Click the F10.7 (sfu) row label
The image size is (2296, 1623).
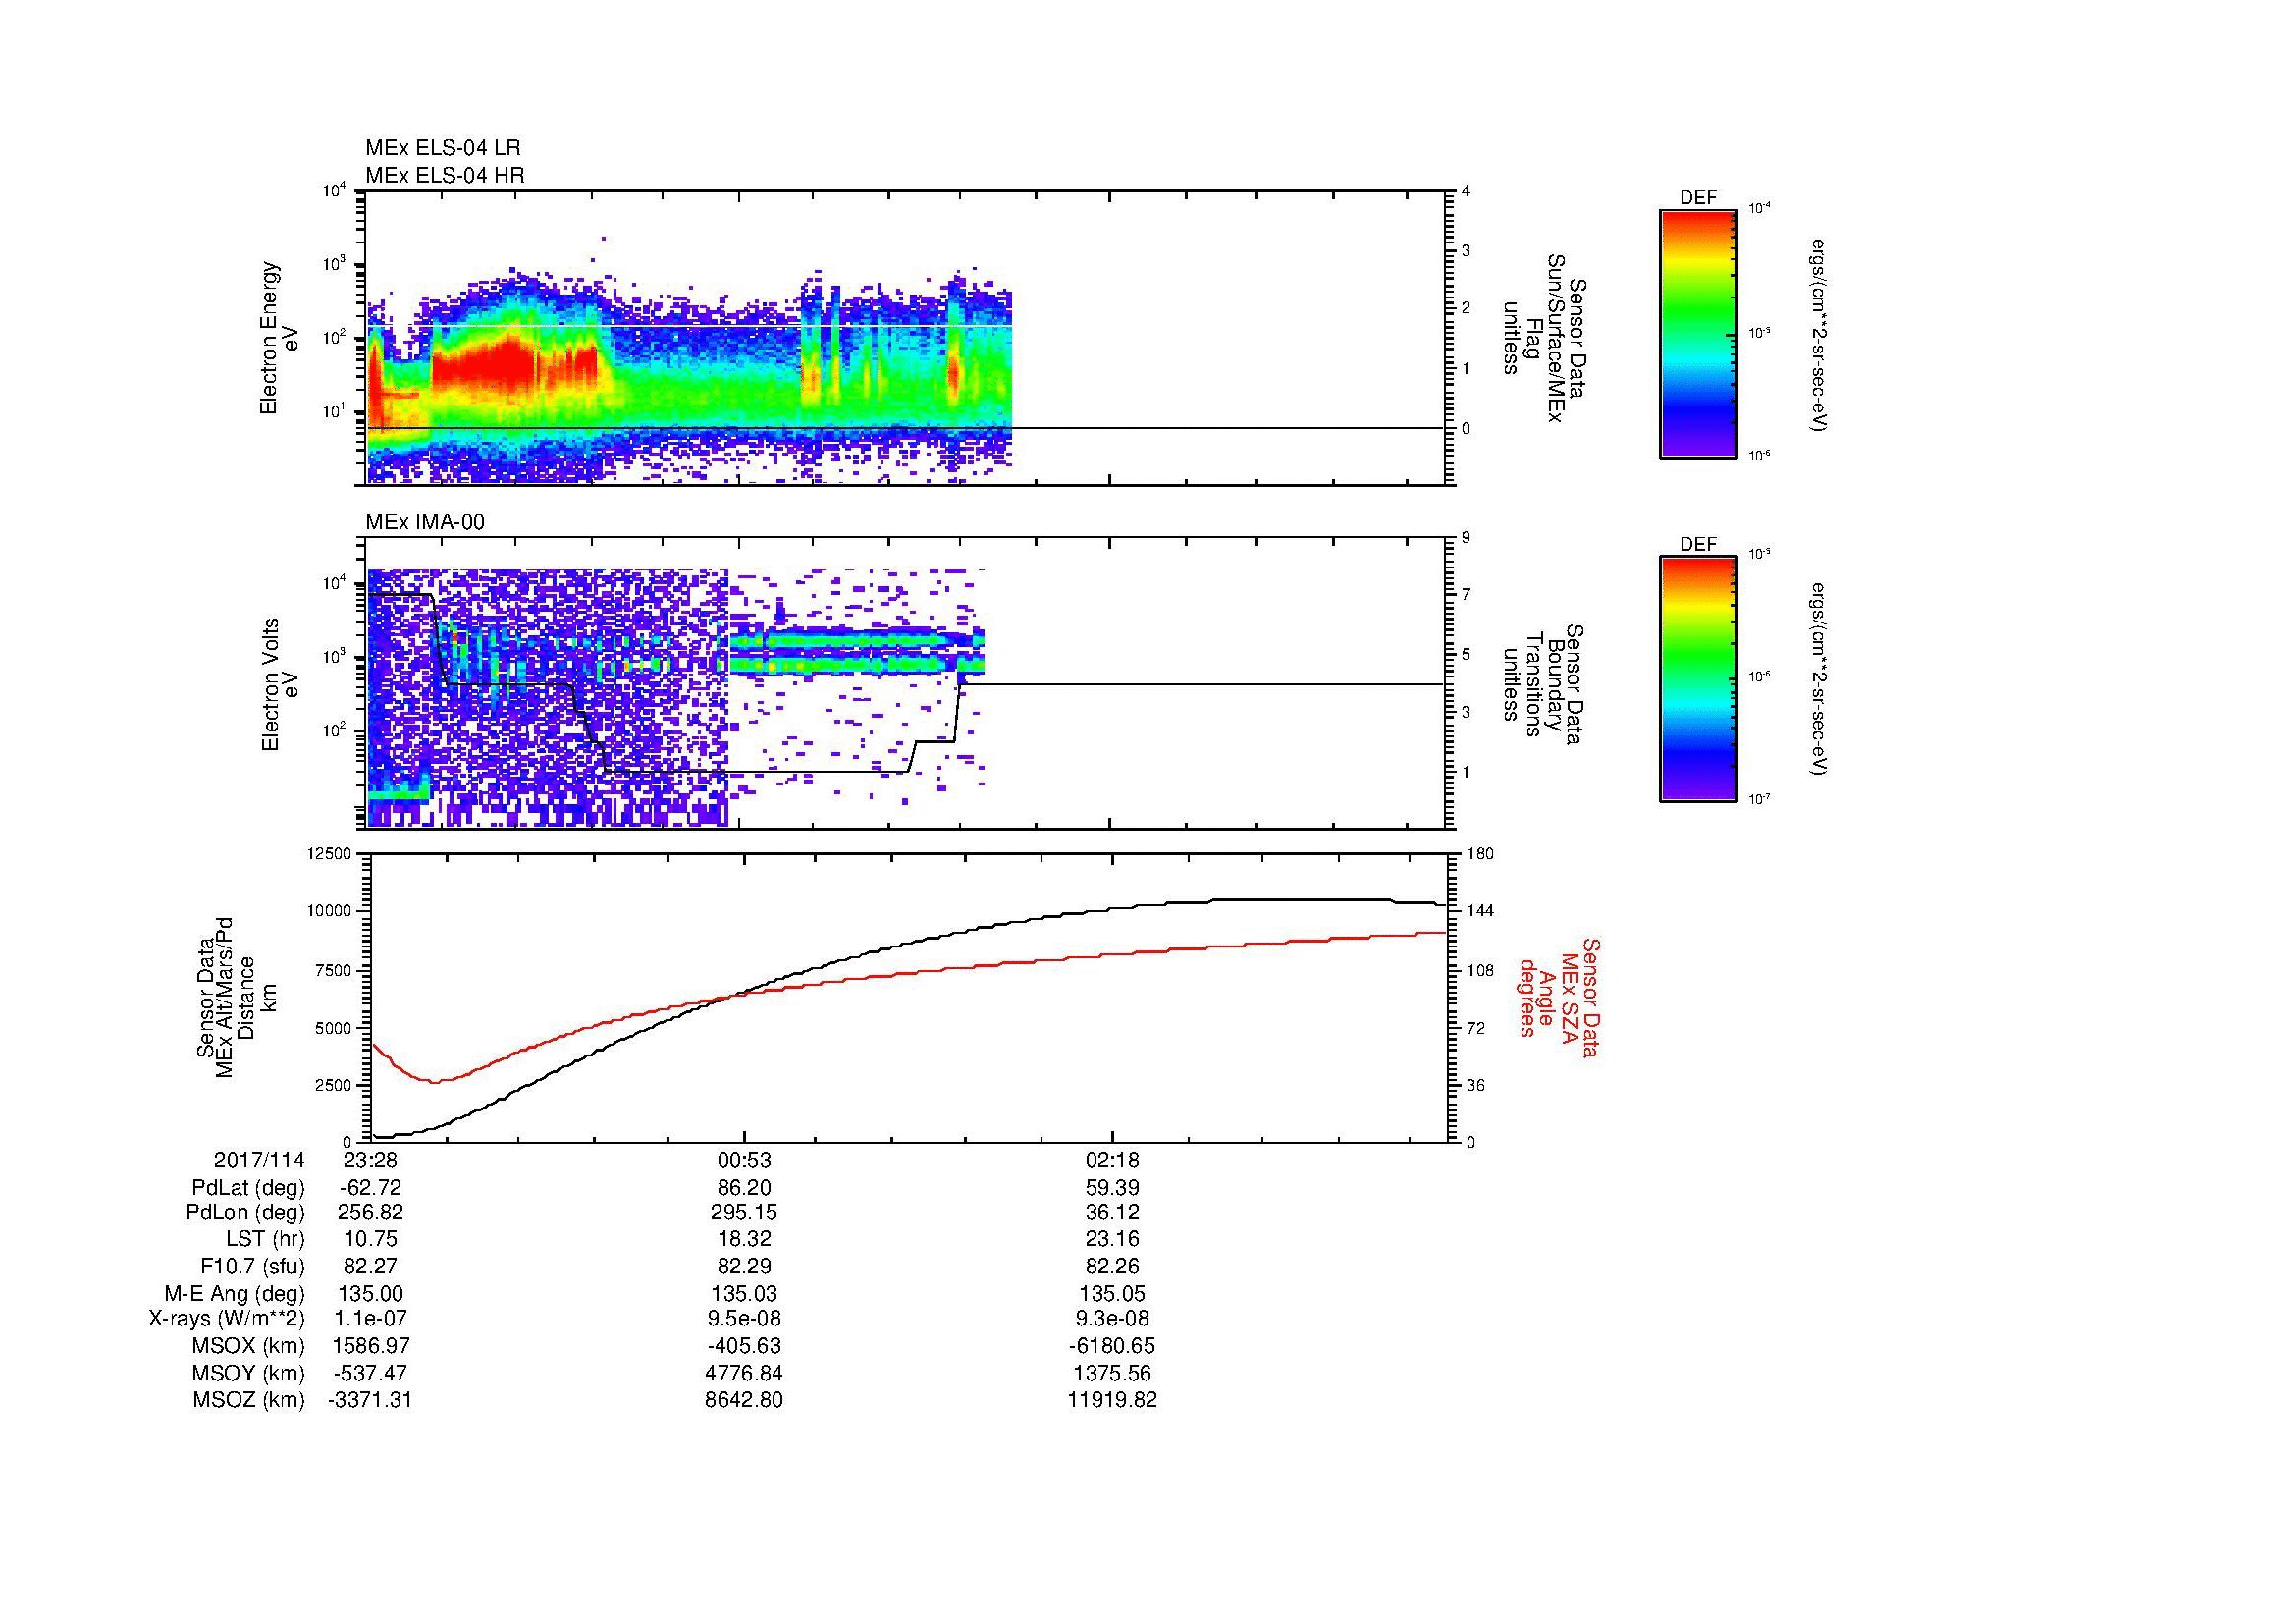coord(252,1266)
